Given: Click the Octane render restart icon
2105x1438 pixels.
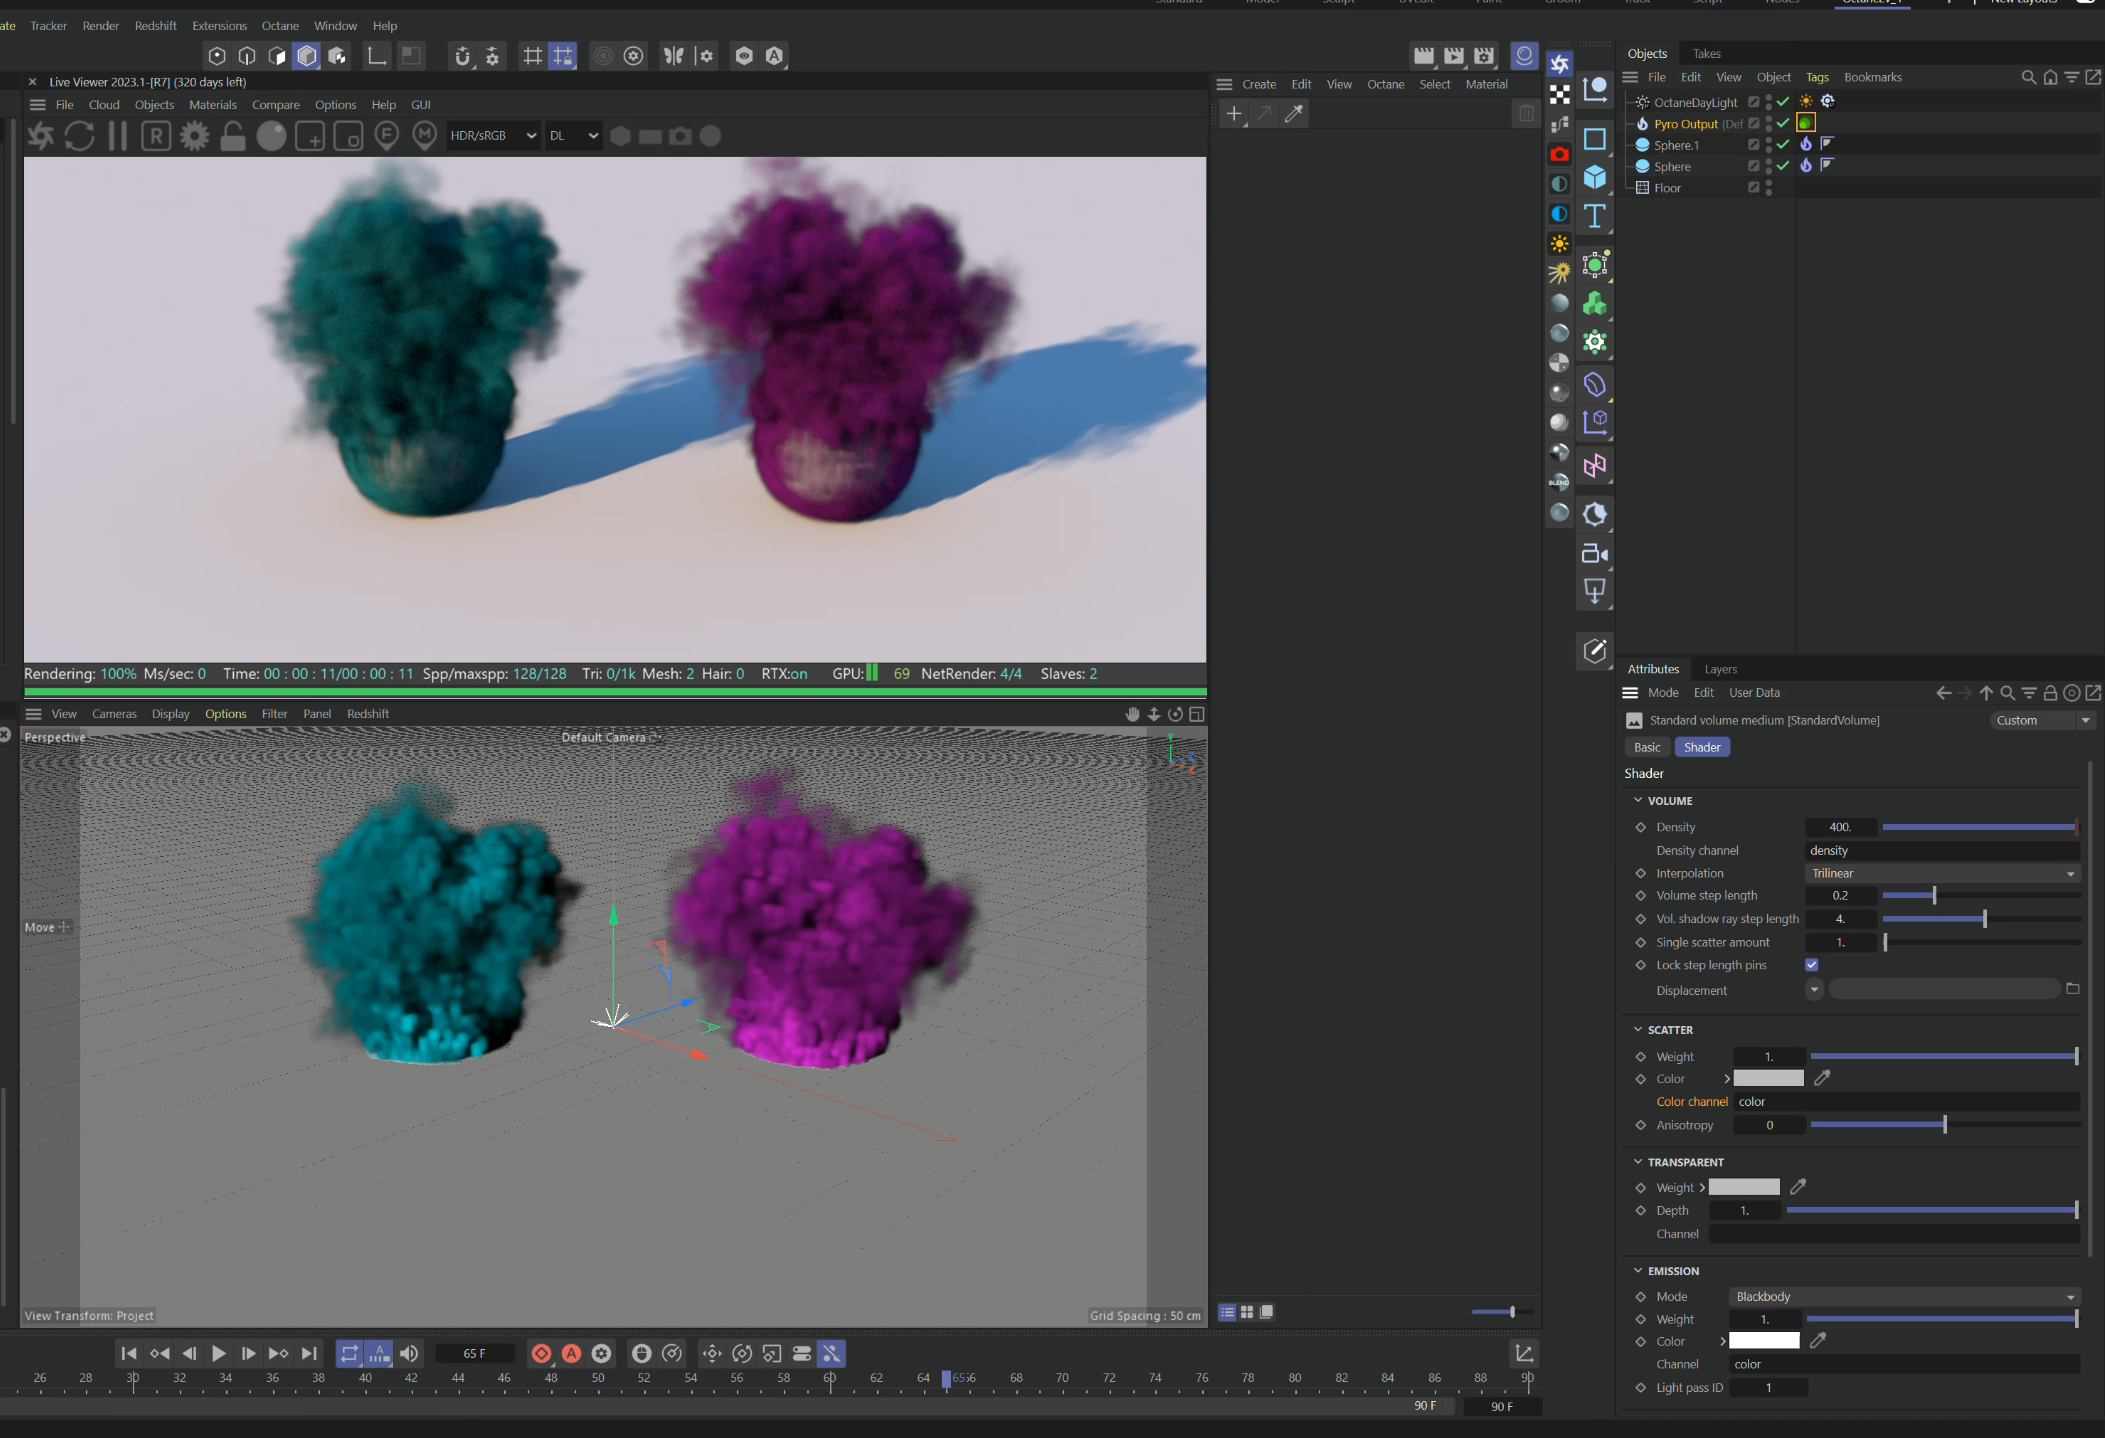Looking at the screenshot, I should (x=79, y=136).
